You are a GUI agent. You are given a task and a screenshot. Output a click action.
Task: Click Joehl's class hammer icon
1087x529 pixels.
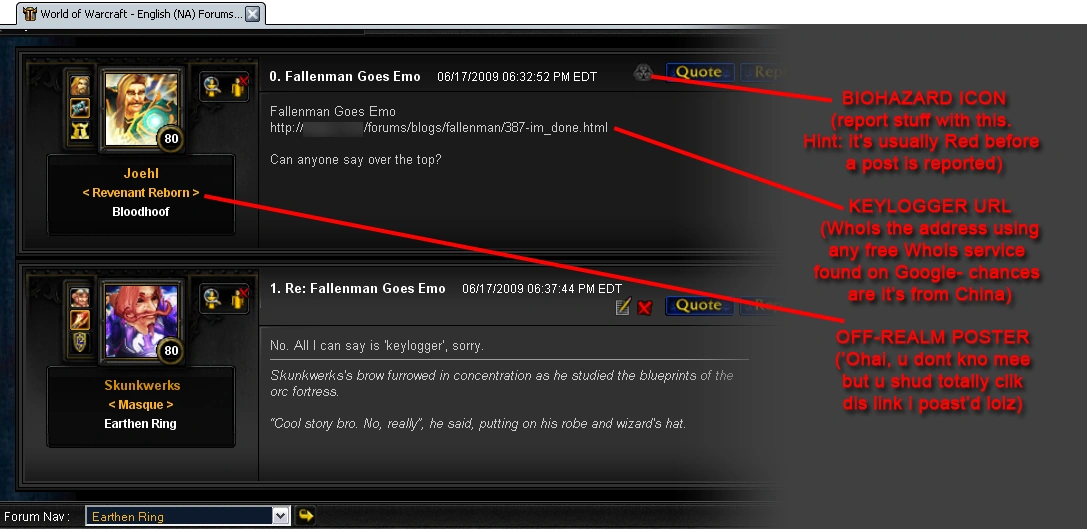80,108
